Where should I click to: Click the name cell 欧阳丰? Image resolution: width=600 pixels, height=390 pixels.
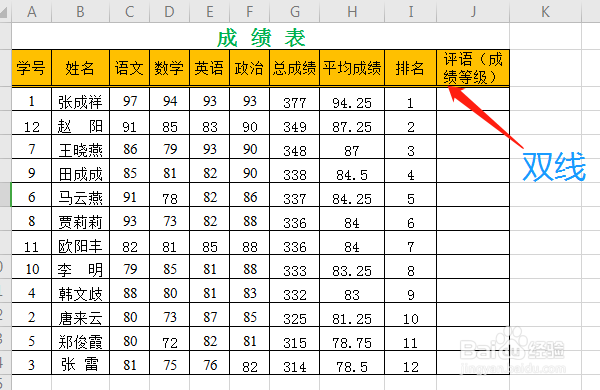coord(80,243)
